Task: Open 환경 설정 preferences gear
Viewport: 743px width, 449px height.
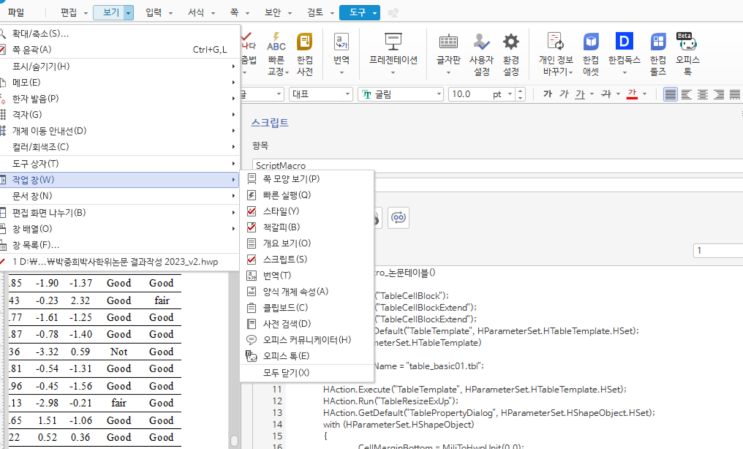Action: pyautogui.click(x=511, y=53)
